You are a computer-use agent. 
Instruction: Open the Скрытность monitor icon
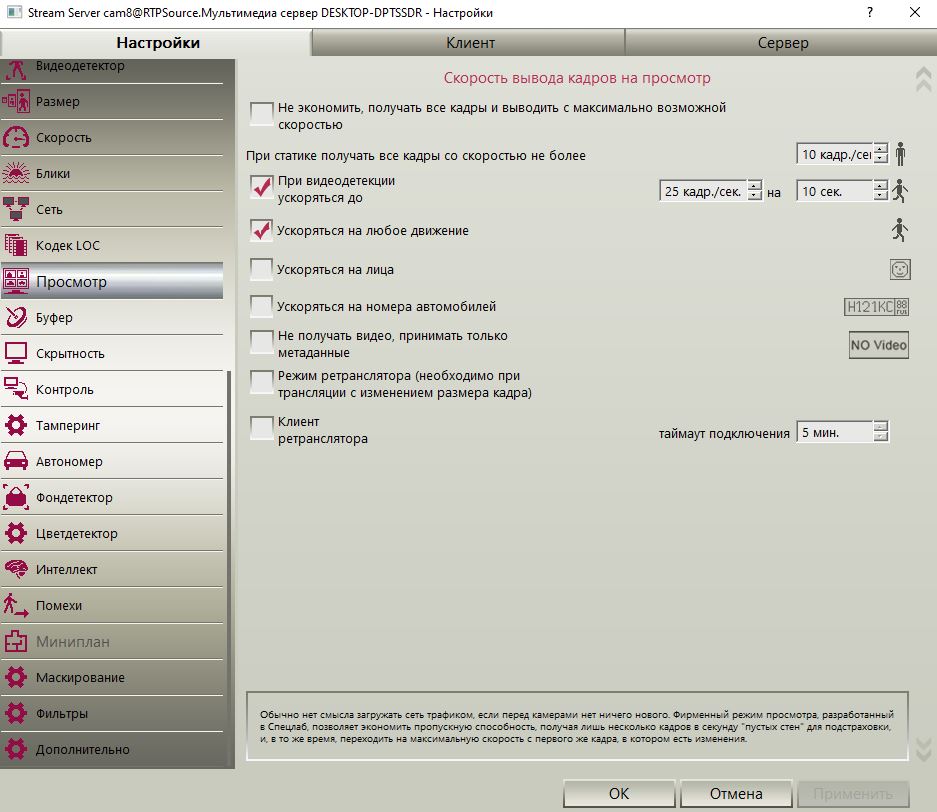(x=16, y=353)
